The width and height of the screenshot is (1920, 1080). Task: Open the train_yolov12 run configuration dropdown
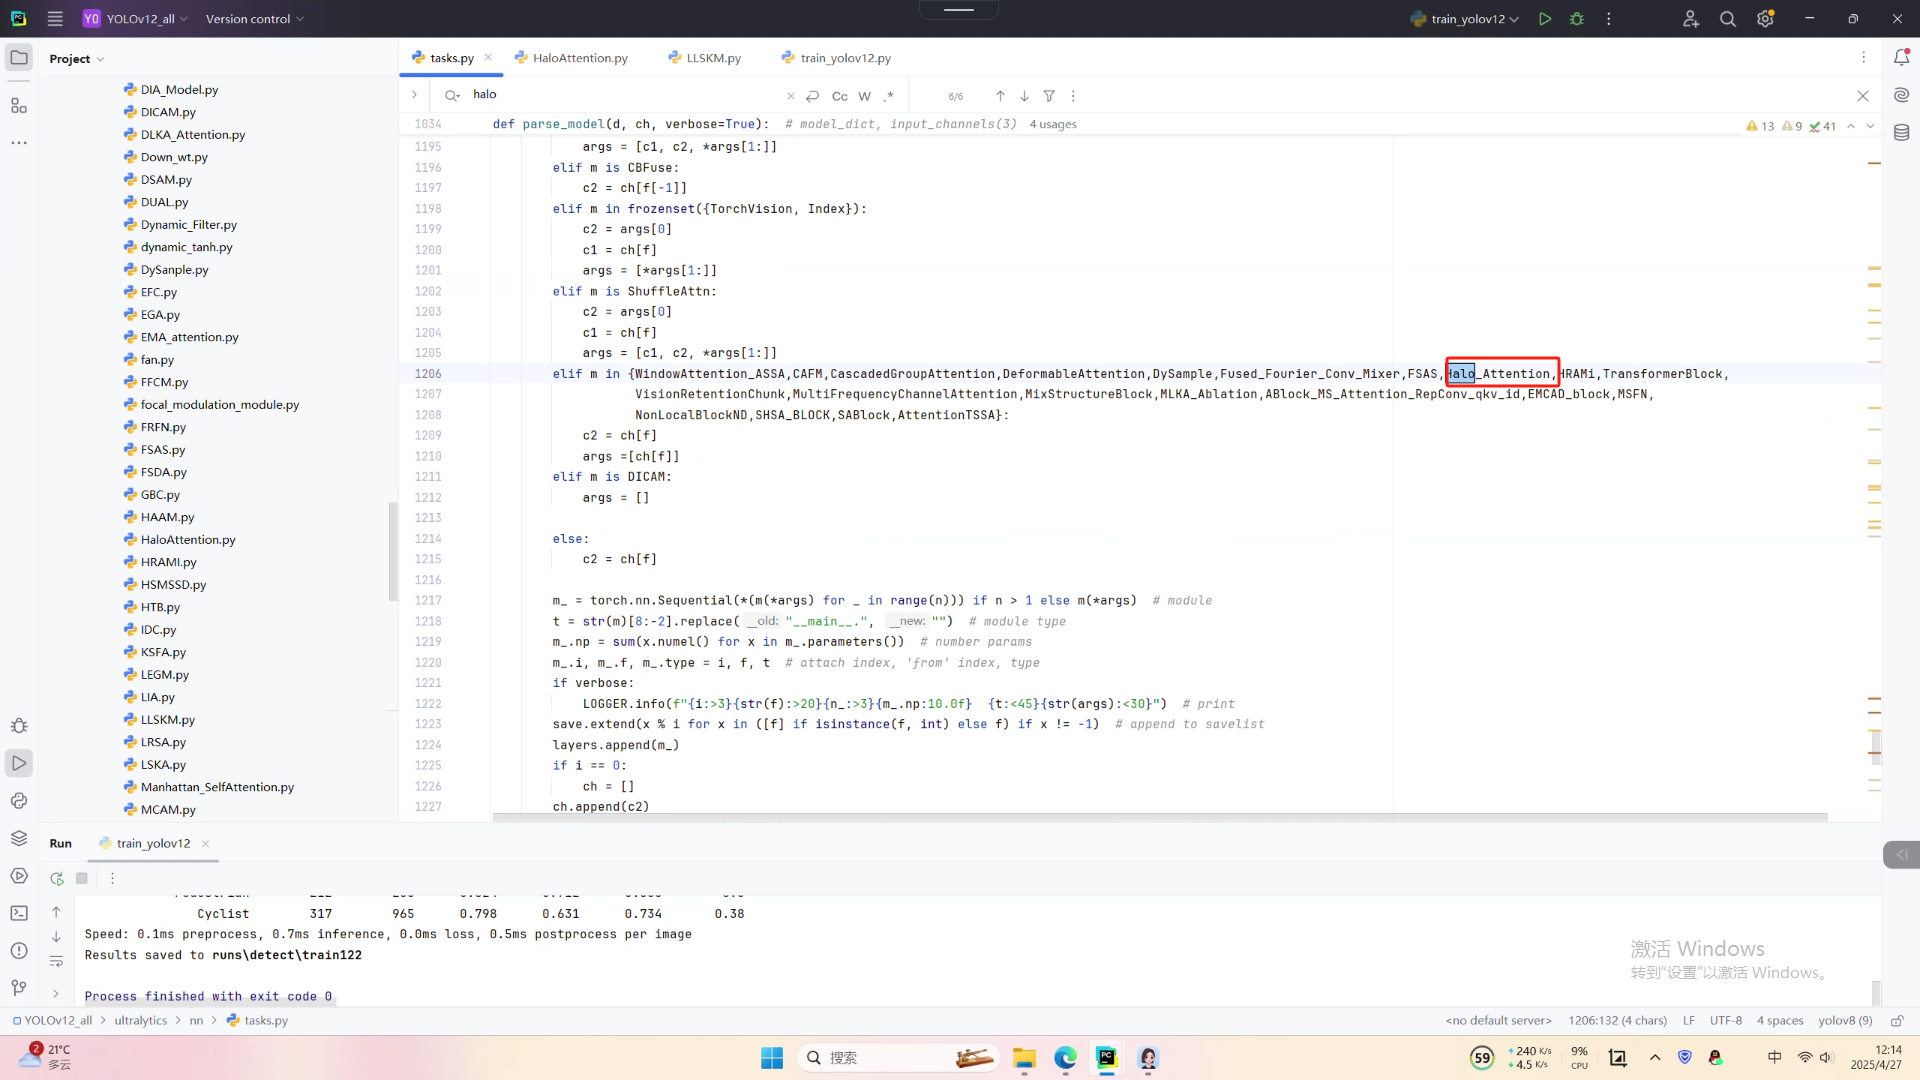[x=1466, y=19]
